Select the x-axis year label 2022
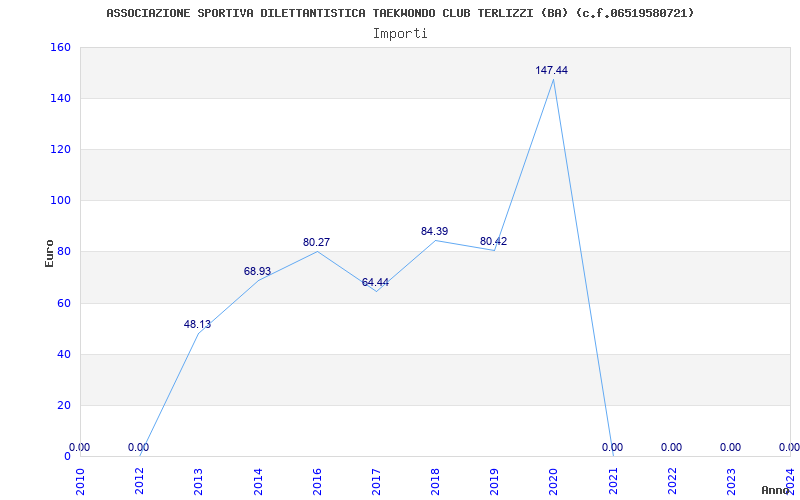This screenshot has height=500, width=800. tap(672, 481)
